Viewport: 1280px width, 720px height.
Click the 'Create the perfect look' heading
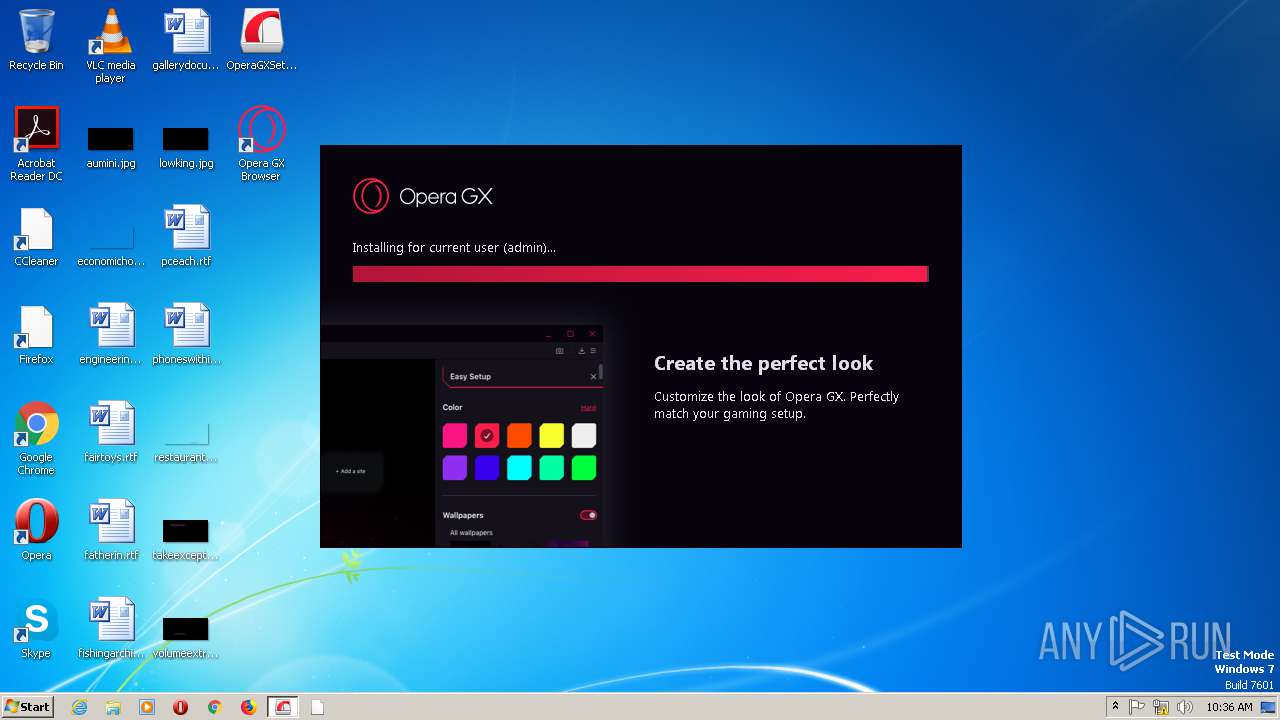pos(764,363)
